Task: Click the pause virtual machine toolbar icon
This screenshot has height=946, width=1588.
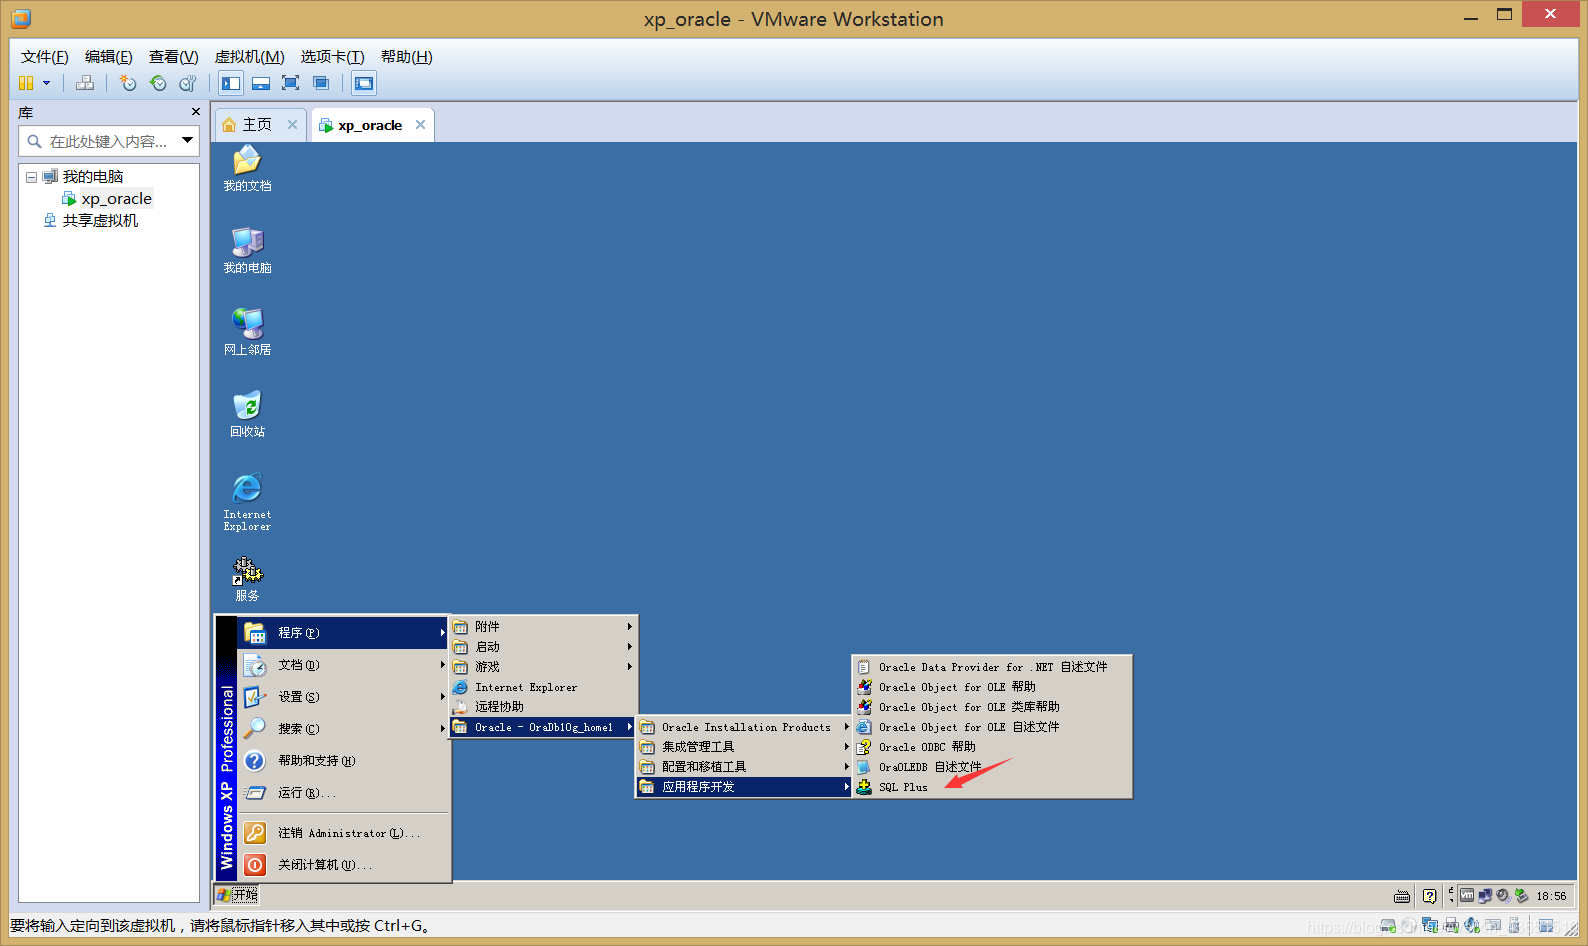Action: tap(26, 83)
